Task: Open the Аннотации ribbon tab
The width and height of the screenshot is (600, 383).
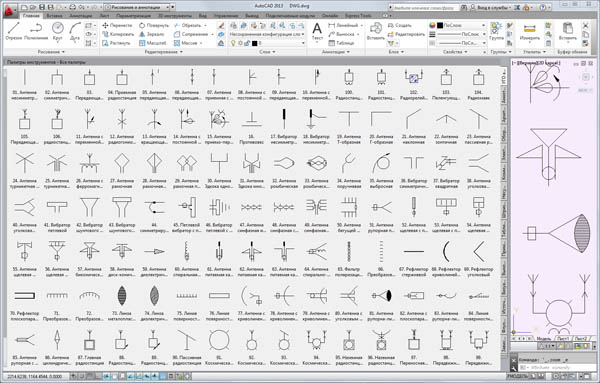Action: pos(81,16)
